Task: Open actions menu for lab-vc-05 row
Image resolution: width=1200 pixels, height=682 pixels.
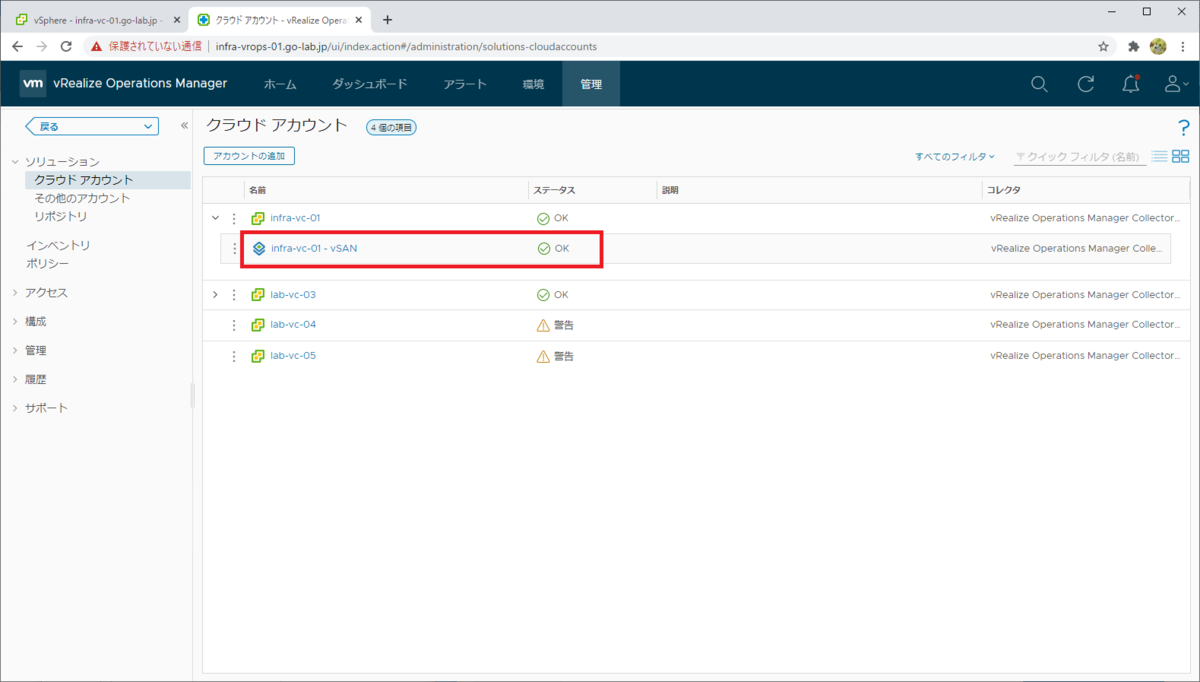Action: click(x=234, y=356)
